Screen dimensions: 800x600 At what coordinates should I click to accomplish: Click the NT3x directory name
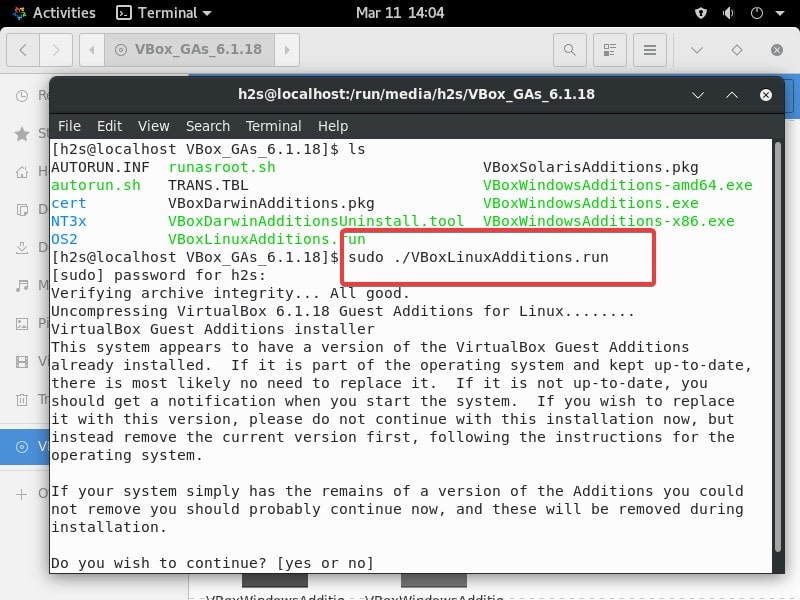click(x=69, y=221)
